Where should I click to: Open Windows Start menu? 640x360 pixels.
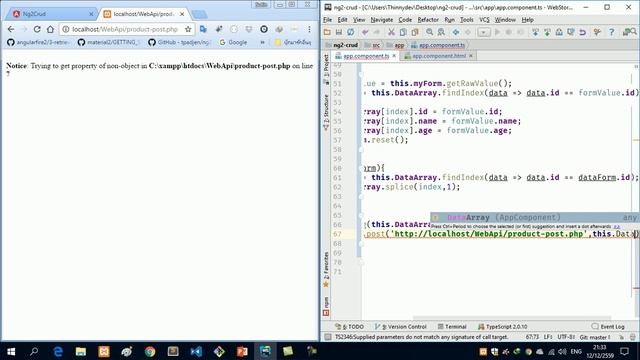click(x=11, y=351)
